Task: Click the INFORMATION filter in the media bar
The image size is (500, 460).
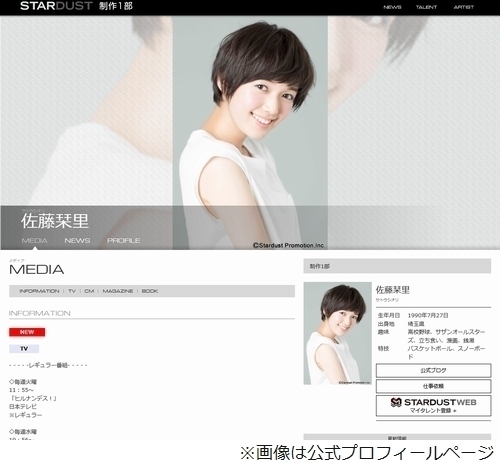Action: pyautogui.click(x=39, y=291)
